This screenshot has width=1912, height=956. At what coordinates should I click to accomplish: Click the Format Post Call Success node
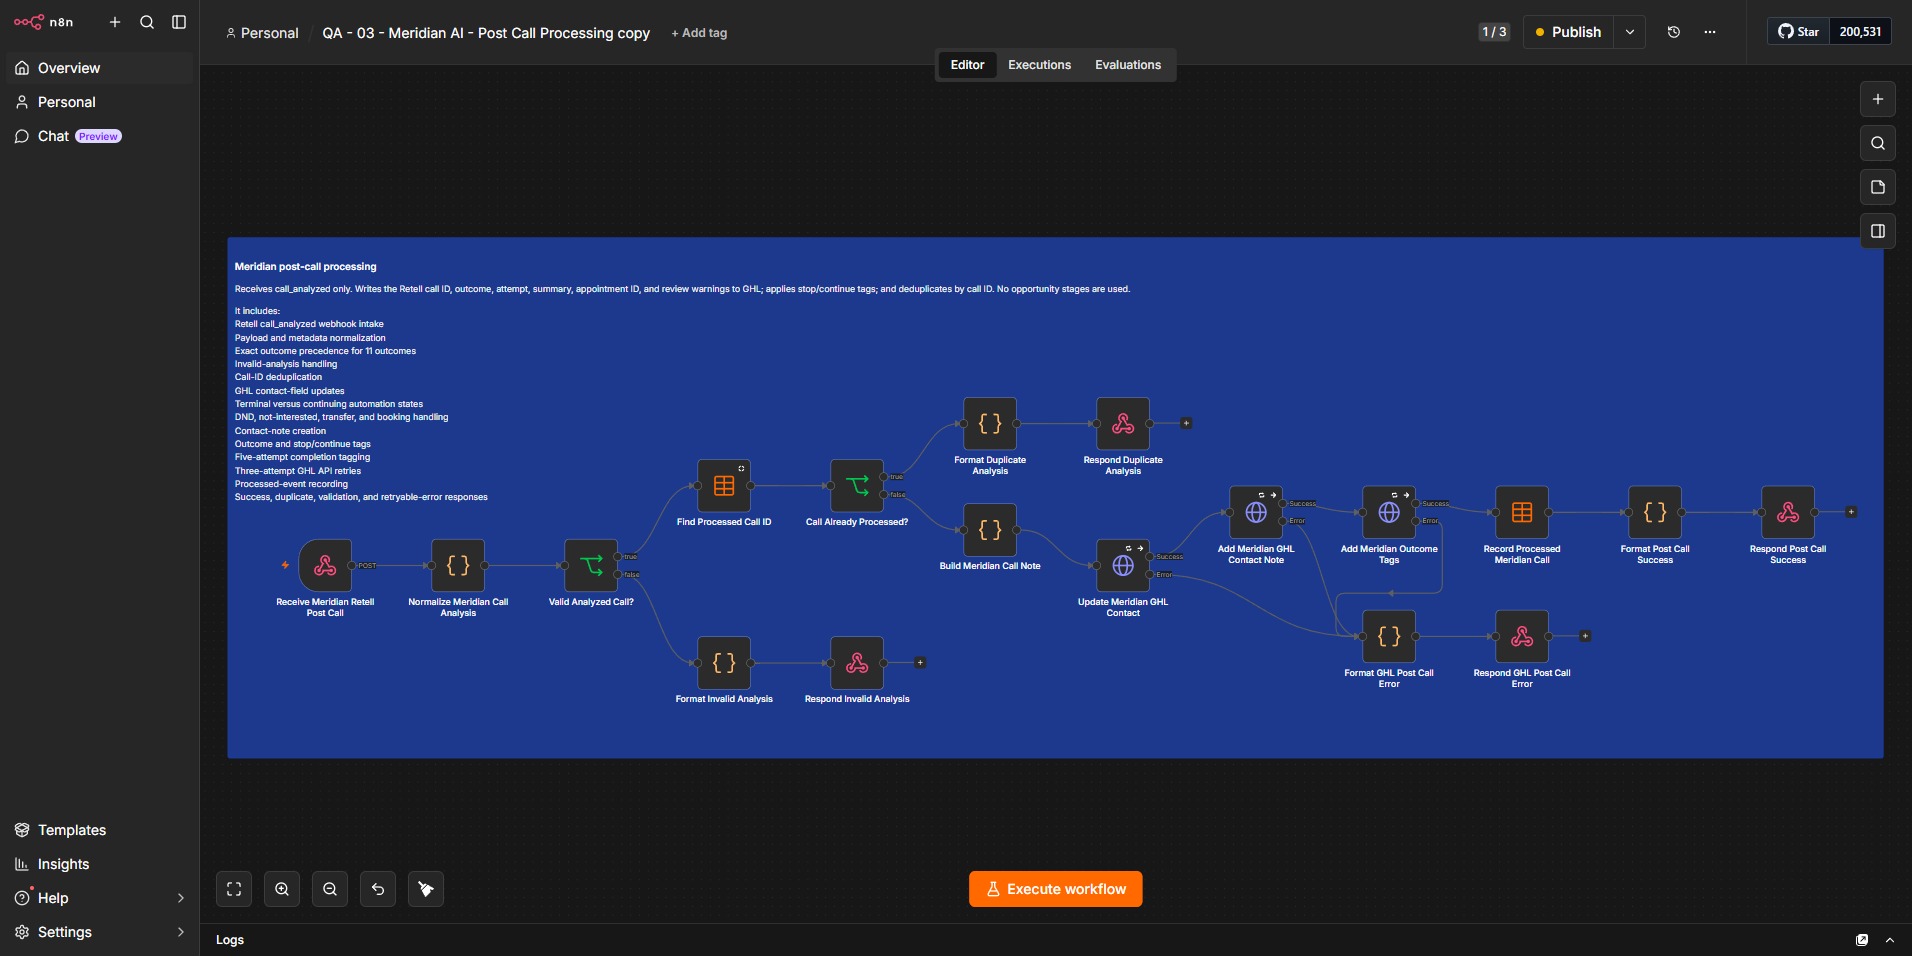(x=1655, y=513)
